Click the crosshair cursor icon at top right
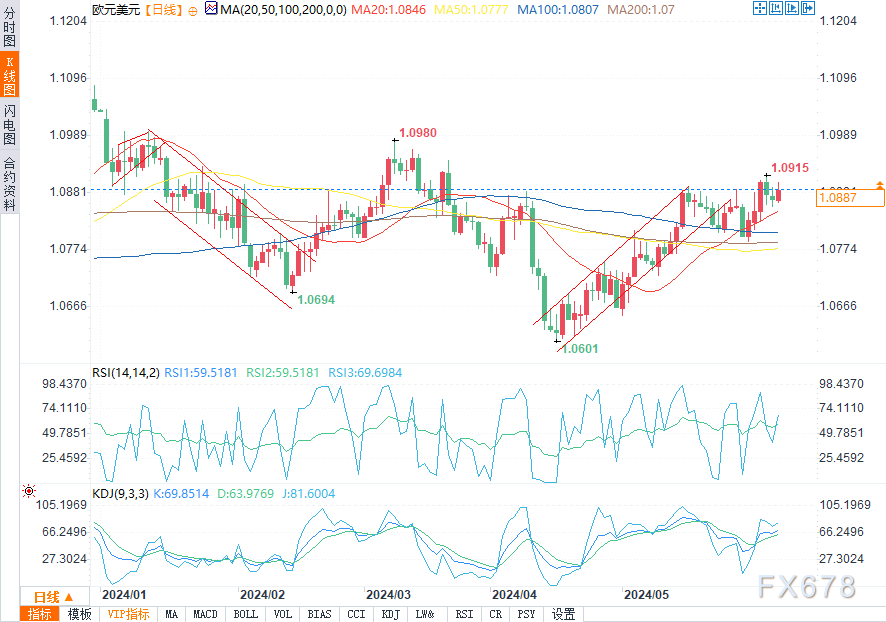Image resolution: width=886 pixels, height=622 pixels. point(760,8)
